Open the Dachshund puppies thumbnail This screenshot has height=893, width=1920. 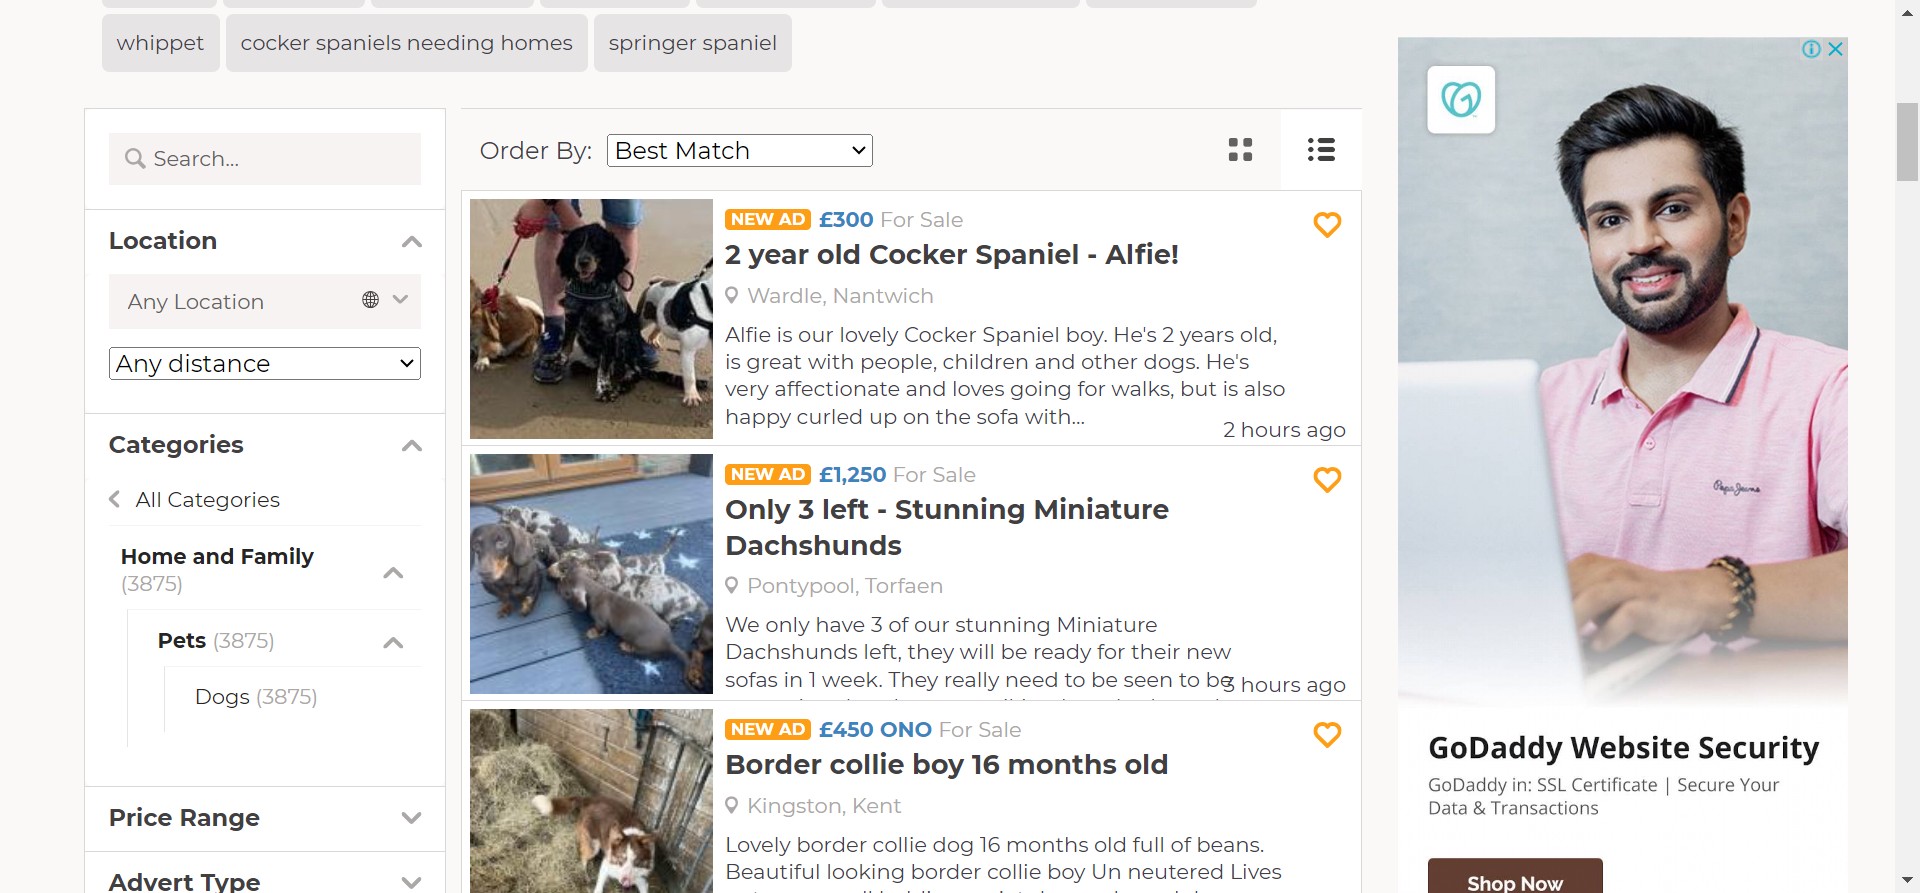click(x=591, y=574)
